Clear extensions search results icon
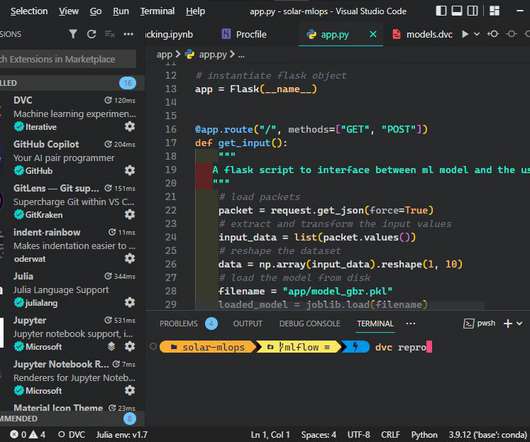 pos(110,34)
